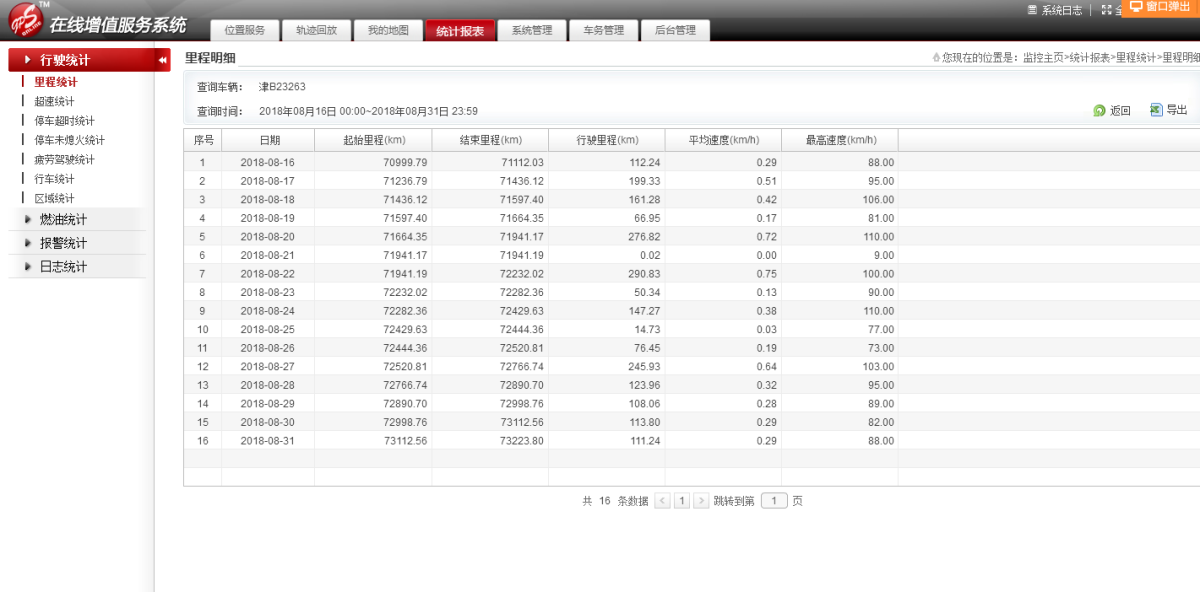Click the fullscreen icon in top bar

point(1106,10)
